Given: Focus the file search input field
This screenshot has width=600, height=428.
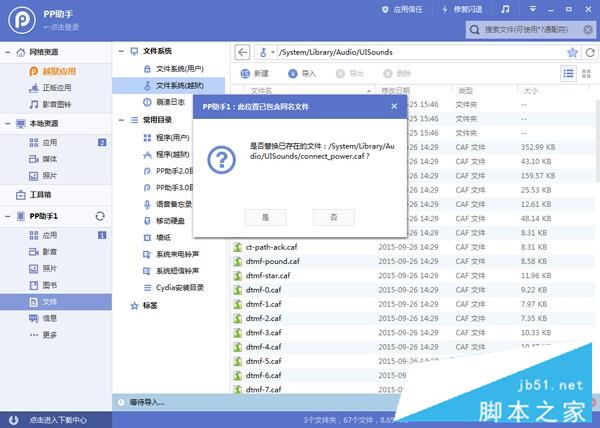Looking at the screenshot, I should click(x=532, y=29).
